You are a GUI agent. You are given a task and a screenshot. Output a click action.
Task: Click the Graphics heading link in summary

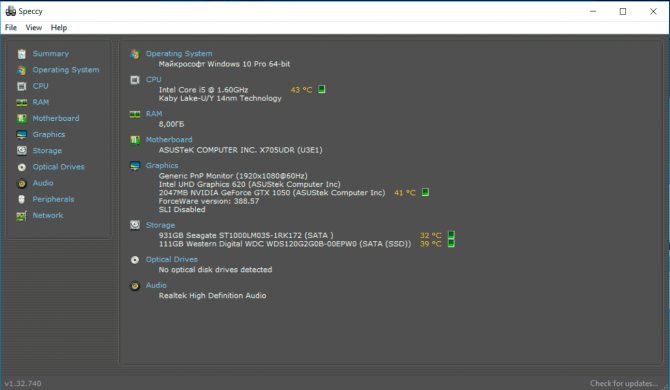162,166
